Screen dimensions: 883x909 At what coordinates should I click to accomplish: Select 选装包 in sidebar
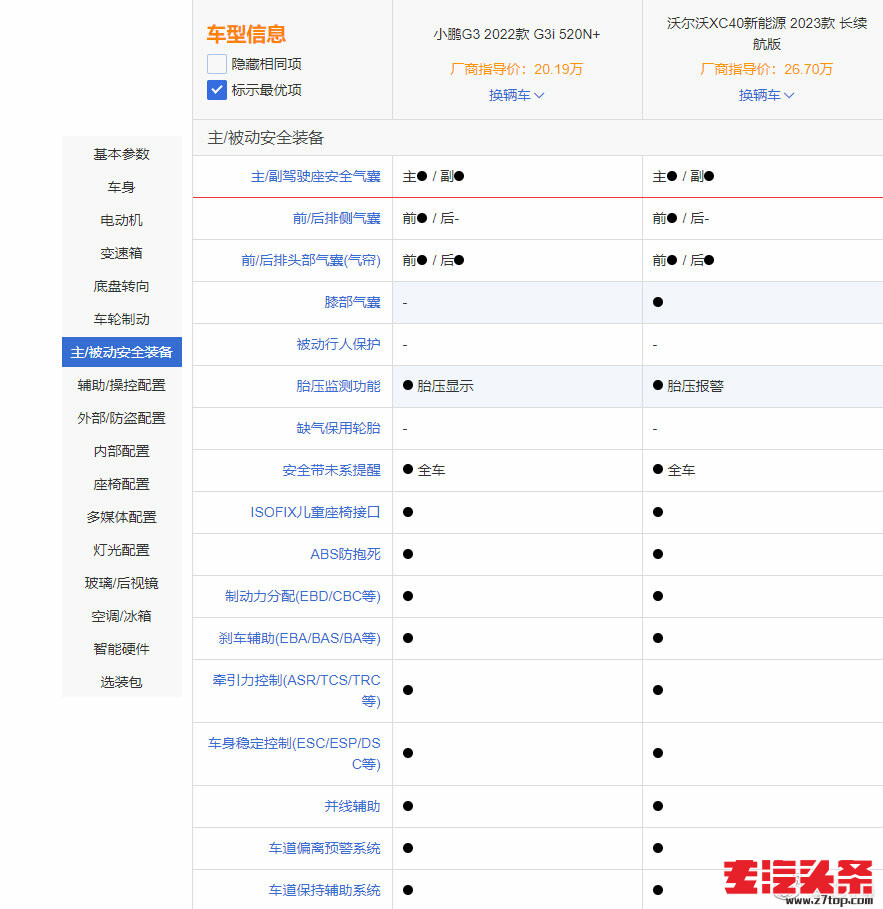coord(122,682)
